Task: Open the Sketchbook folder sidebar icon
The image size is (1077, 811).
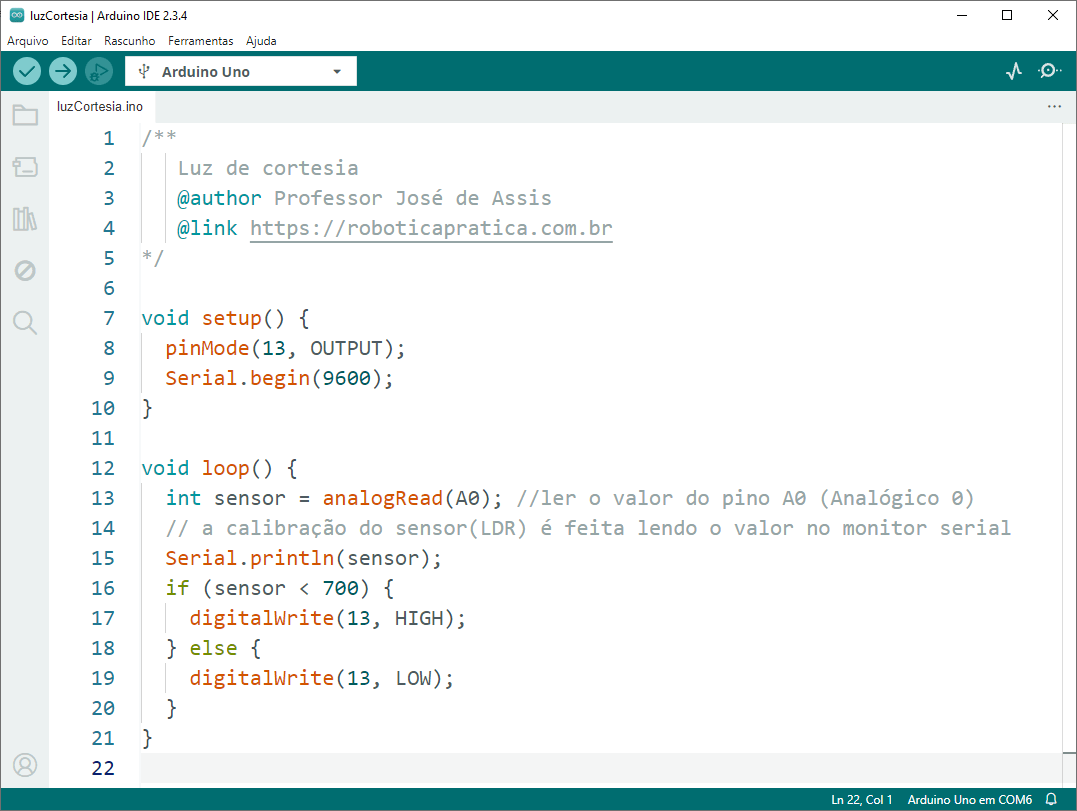Action: pyautogui.click(x=25, y=115)
